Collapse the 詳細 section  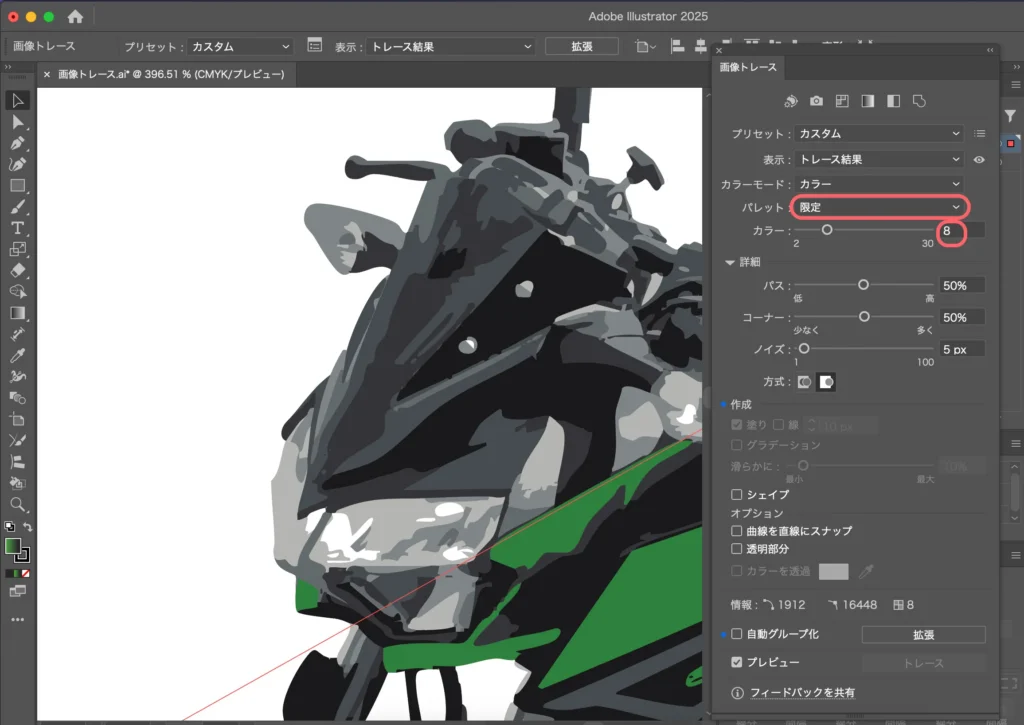click(x=731, y=262)
